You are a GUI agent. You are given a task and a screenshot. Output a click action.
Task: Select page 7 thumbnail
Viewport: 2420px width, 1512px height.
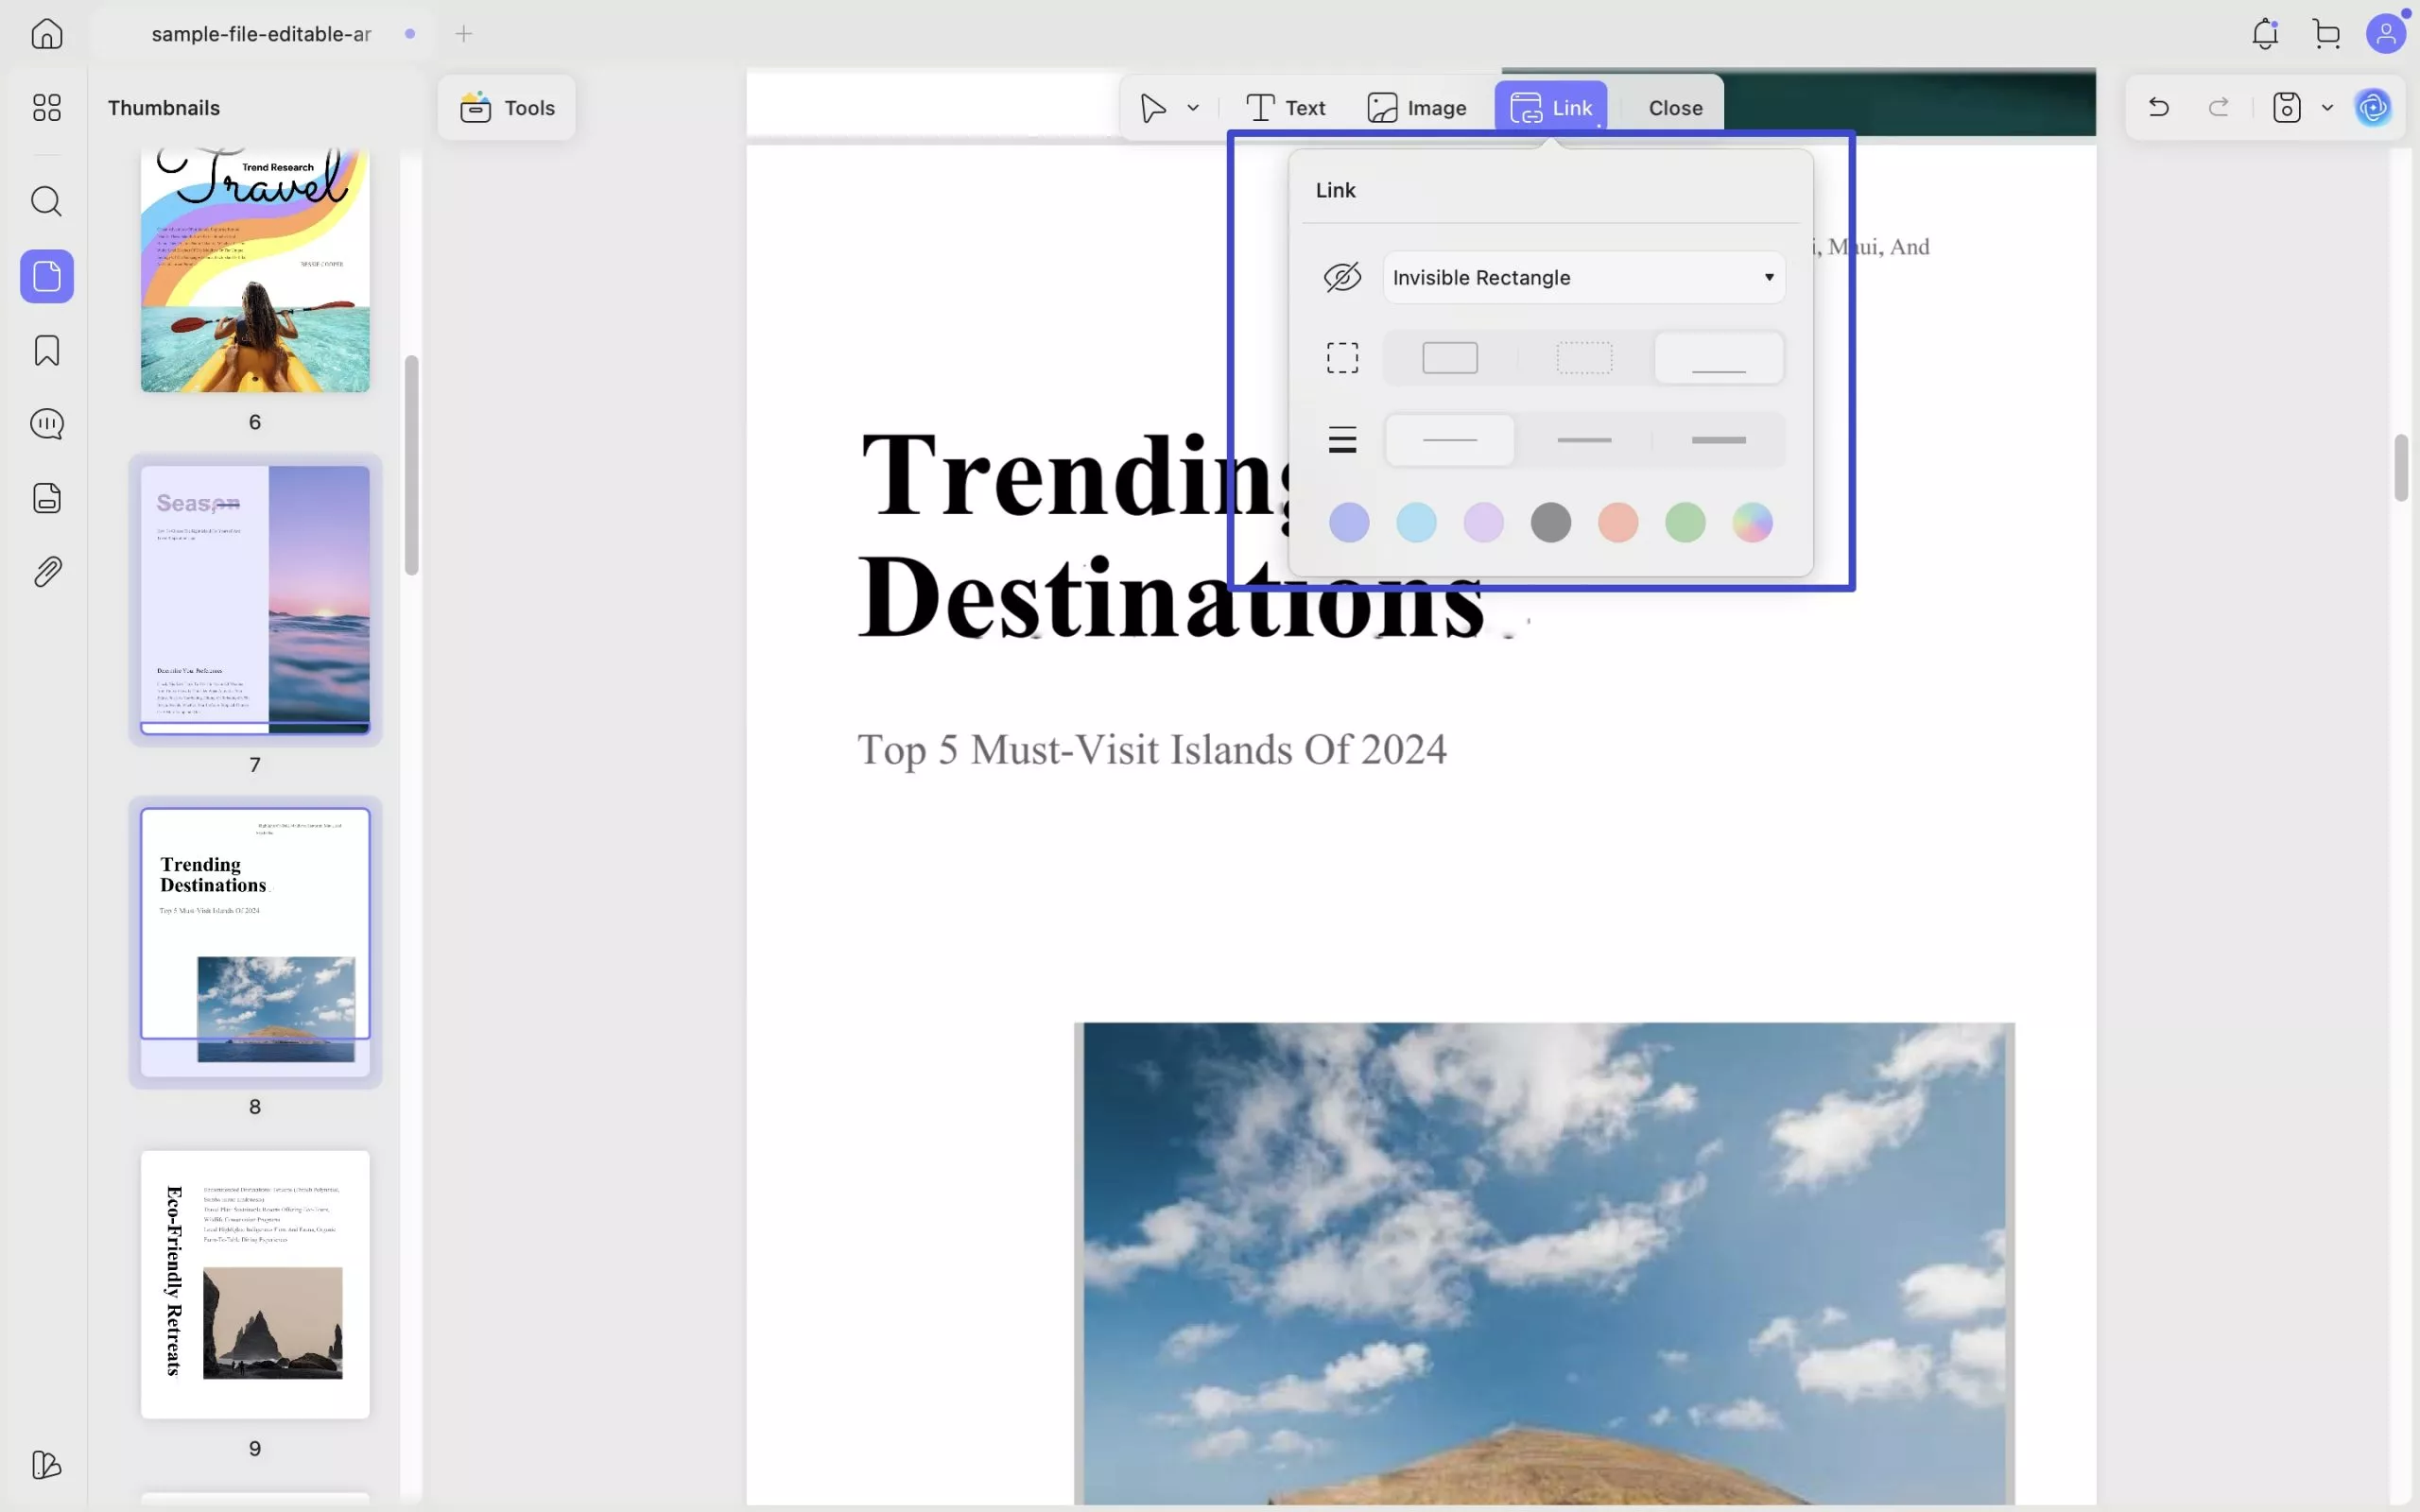(255, 600)
